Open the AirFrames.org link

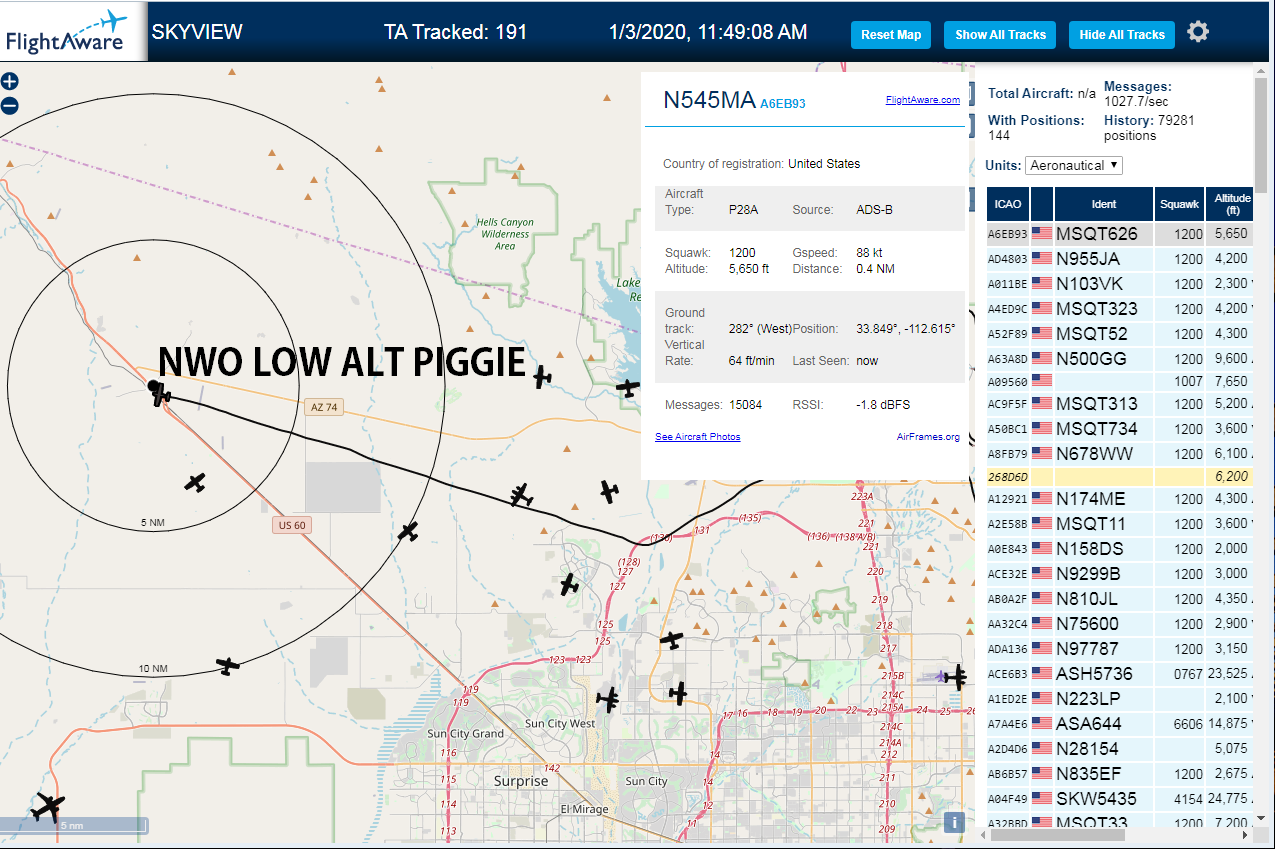[x=928, y=437]
